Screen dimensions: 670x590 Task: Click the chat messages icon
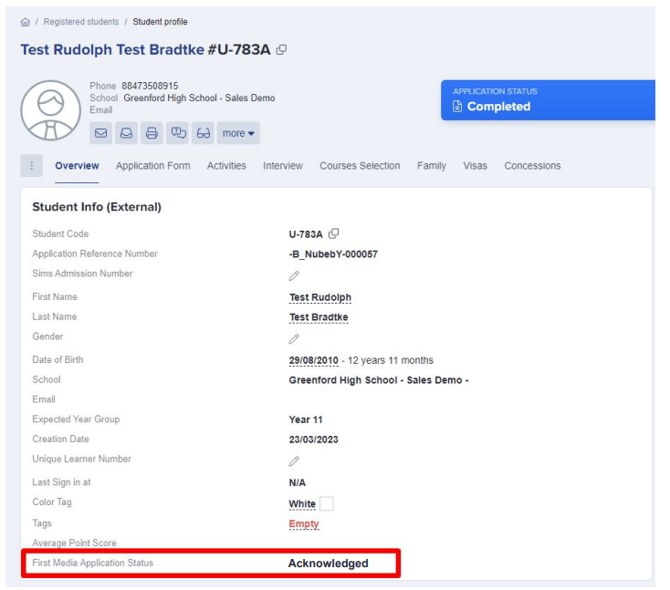178,133
